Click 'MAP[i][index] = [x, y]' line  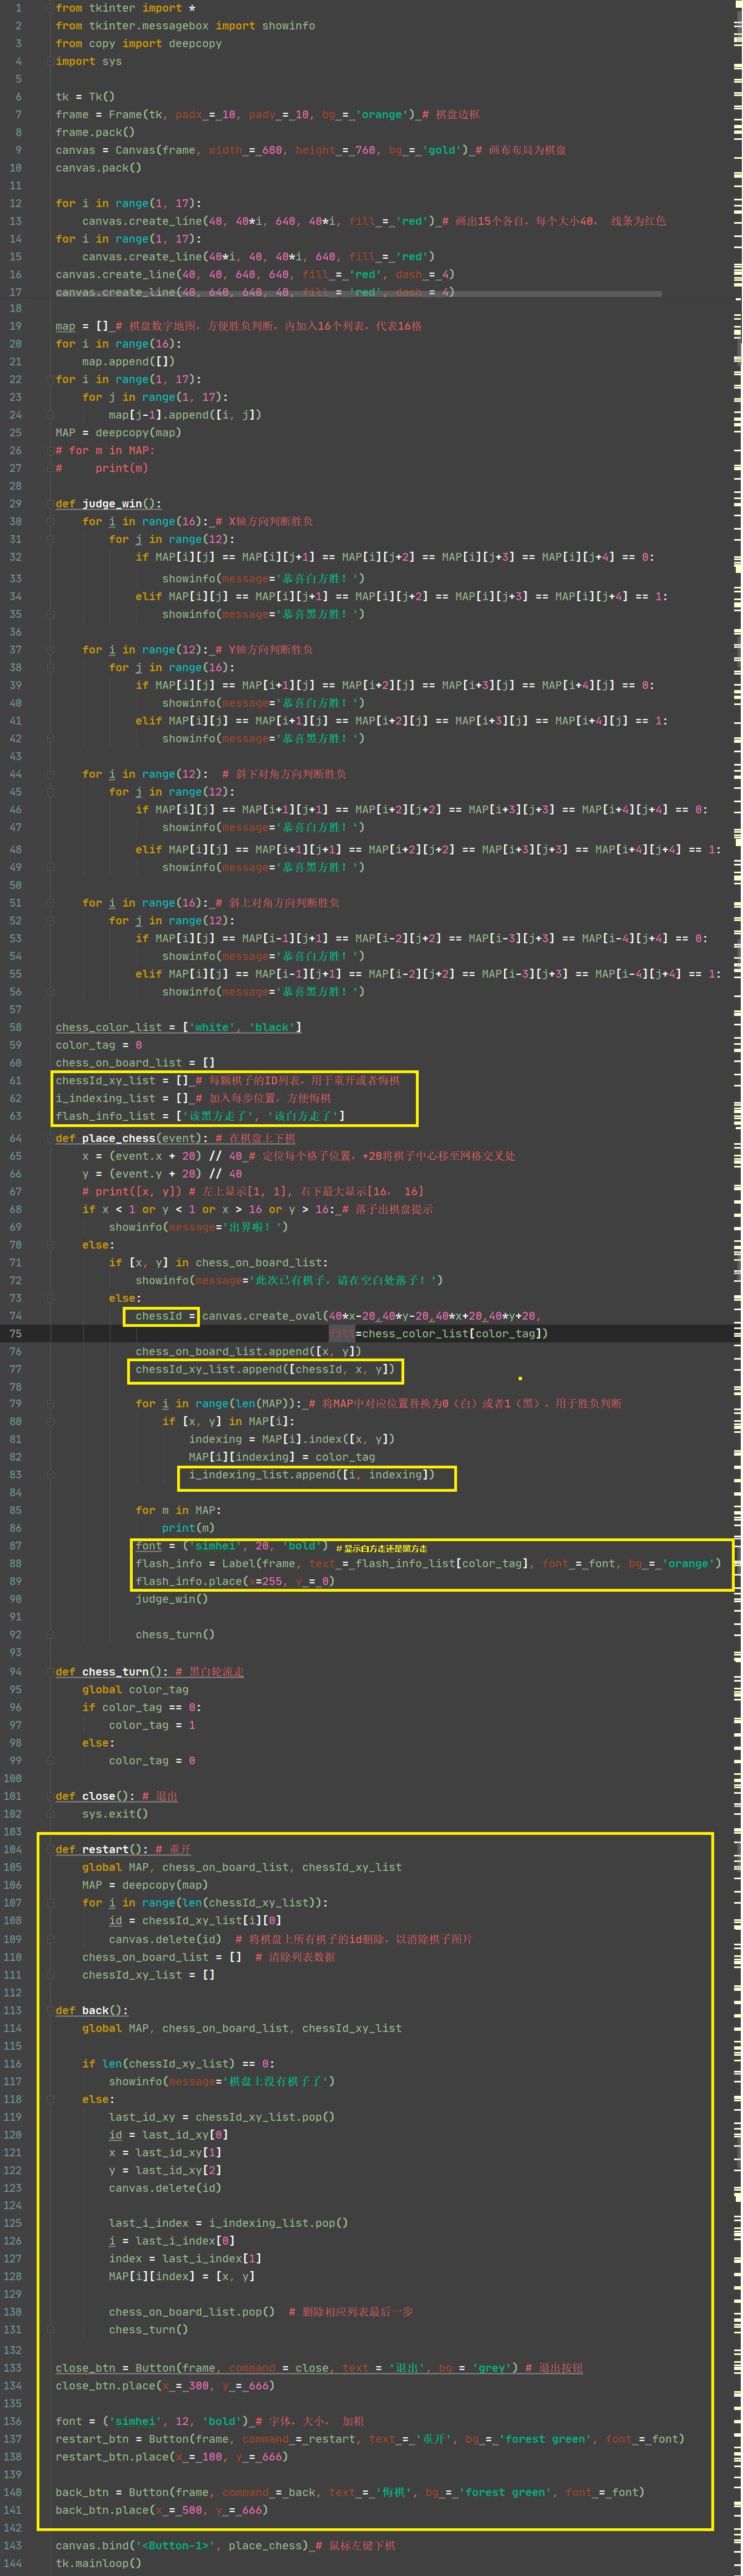tap(182, 2276)
